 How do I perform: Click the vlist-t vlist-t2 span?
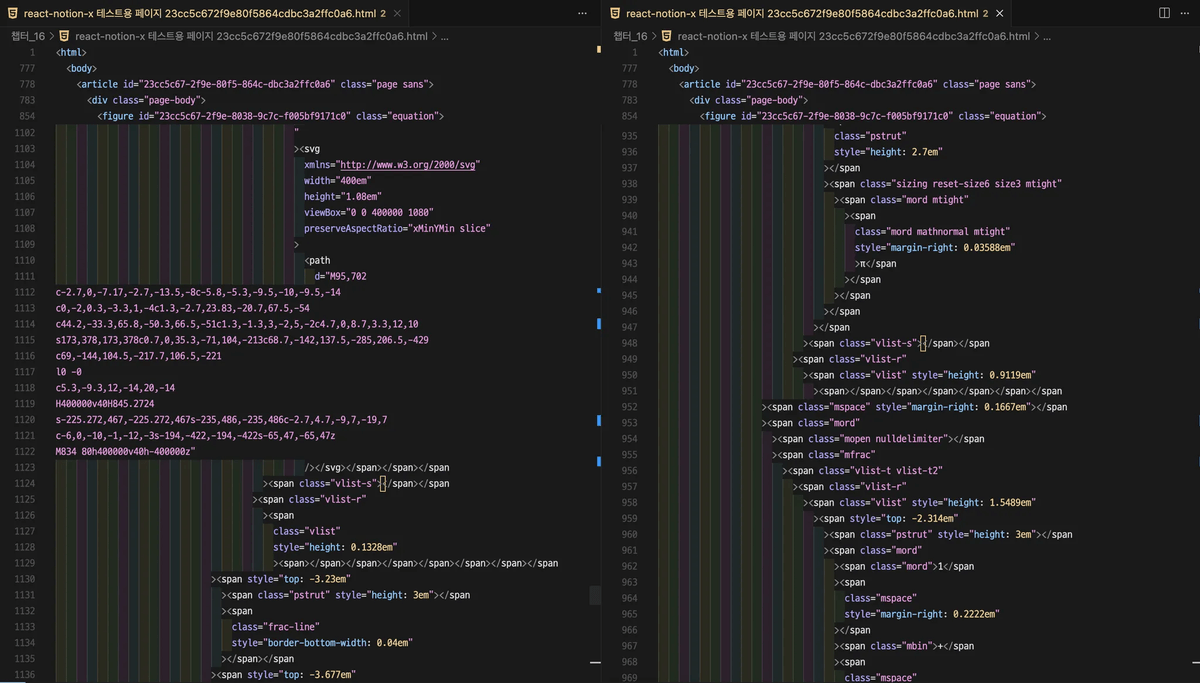coord(864,470)
